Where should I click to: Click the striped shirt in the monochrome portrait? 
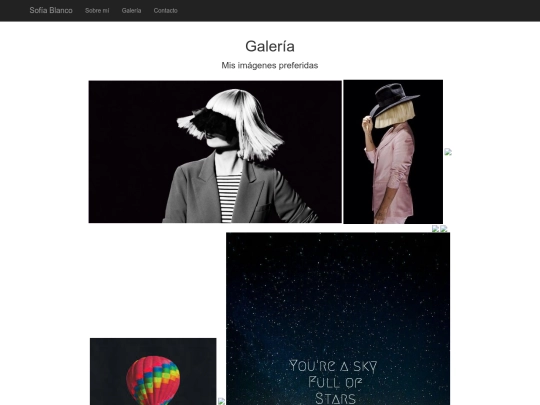228,198
